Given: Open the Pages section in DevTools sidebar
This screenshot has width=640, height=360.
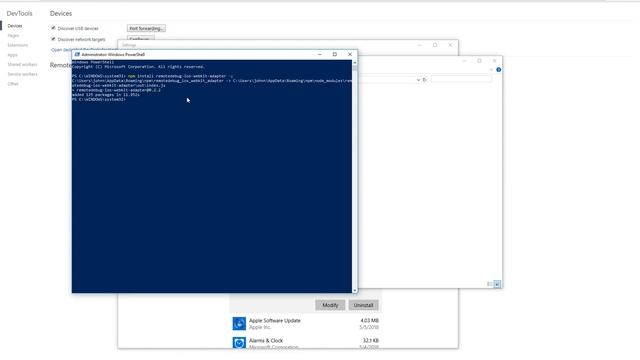Looking at the screenshot, I should (x=13, y=36).
